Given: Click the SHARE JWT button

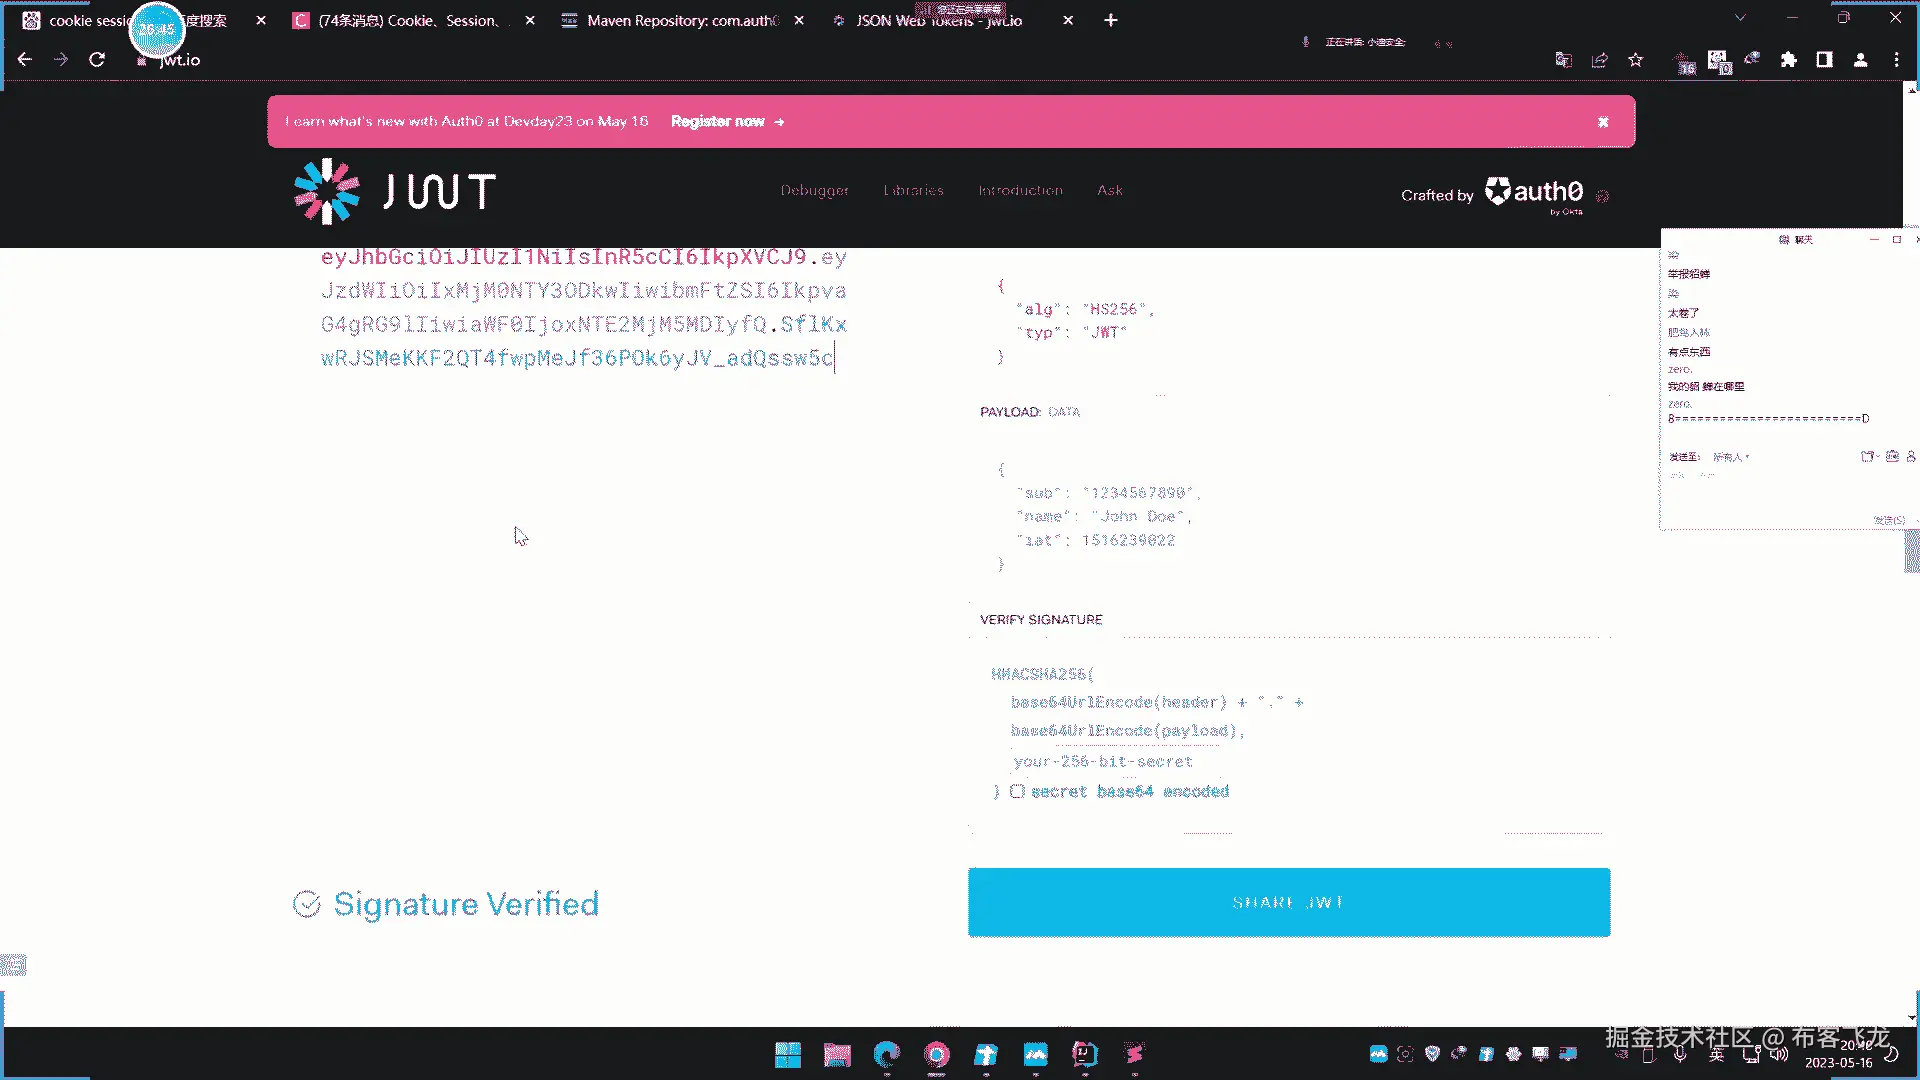Looking at the screenshot, I should coord(1288,902).
